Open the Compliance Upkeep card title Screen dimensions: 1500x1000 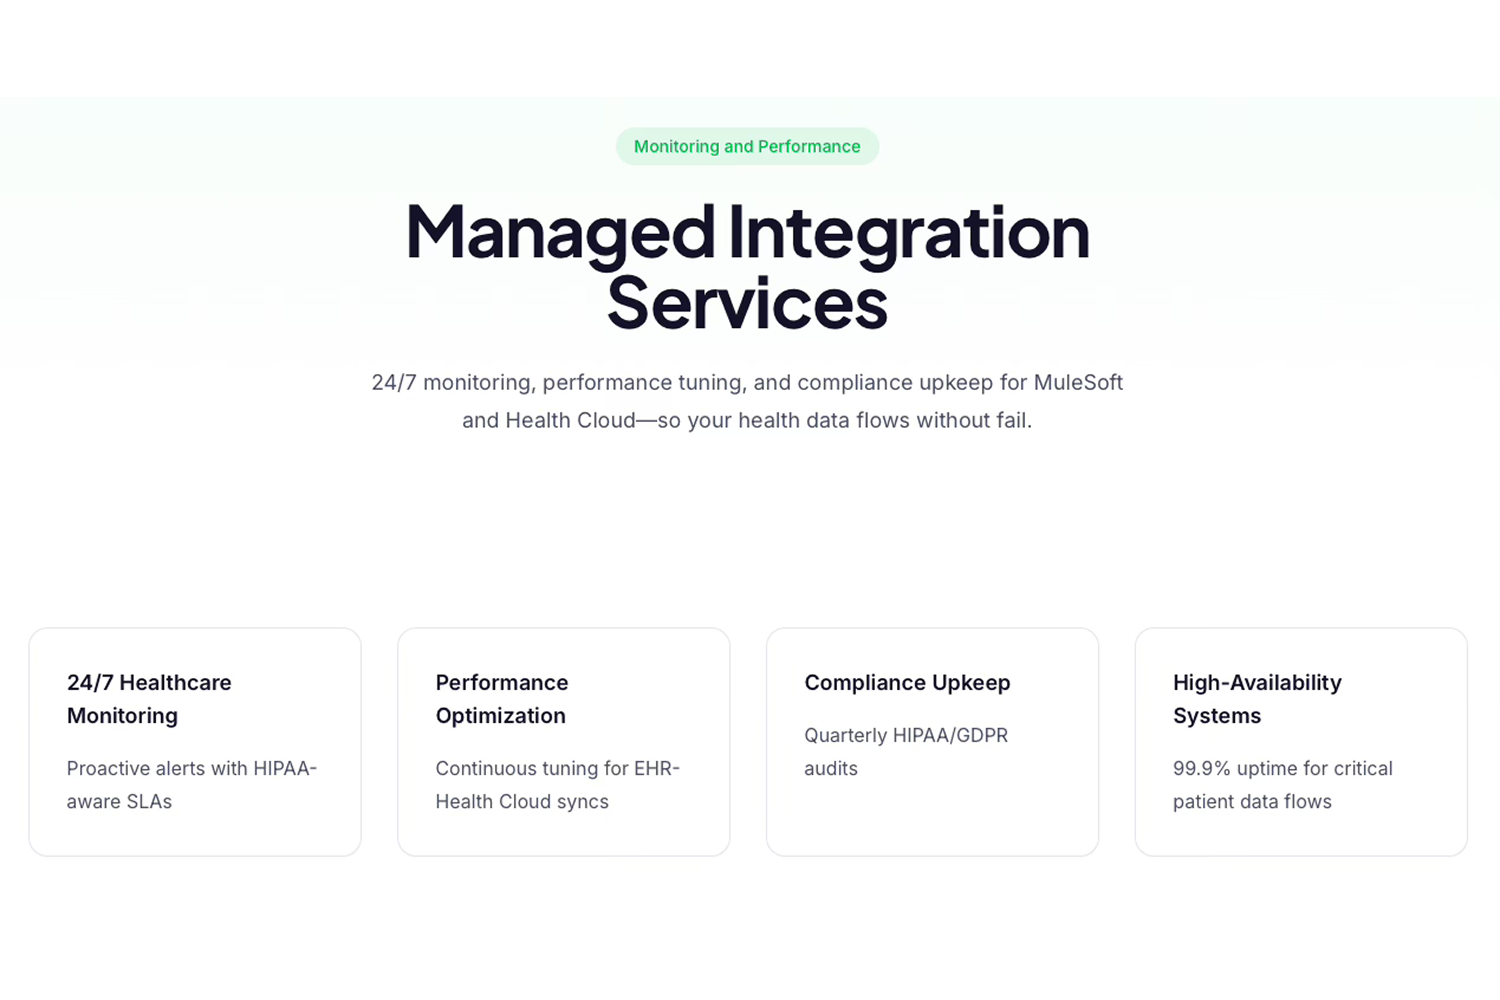[x=907, y=683]
